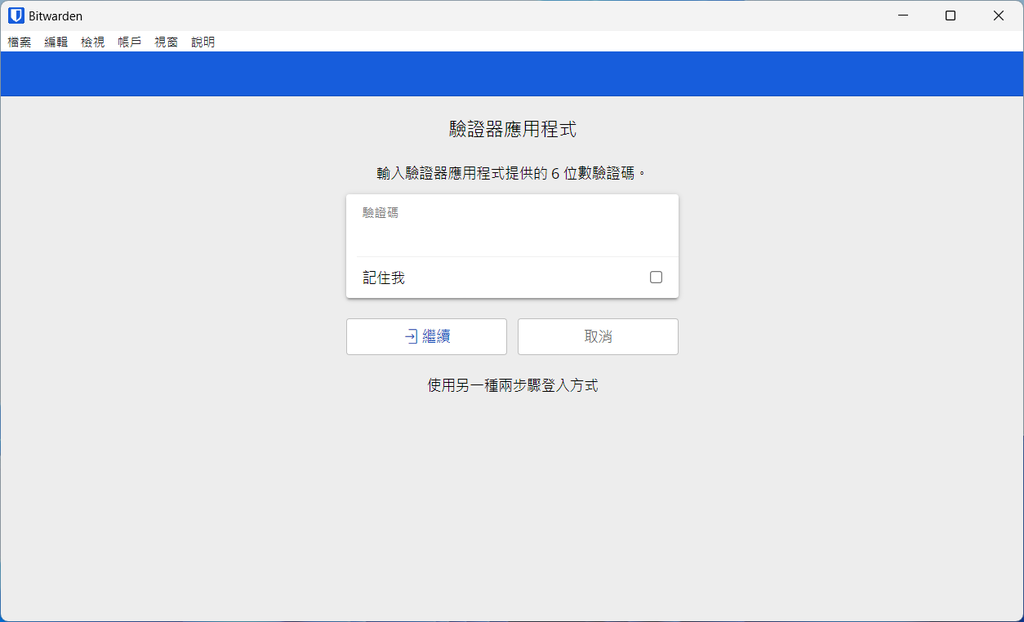Close the Bitwarden window
This screenshot has height=622, width=1024.
pyautogui.click(x=999, y=16)
